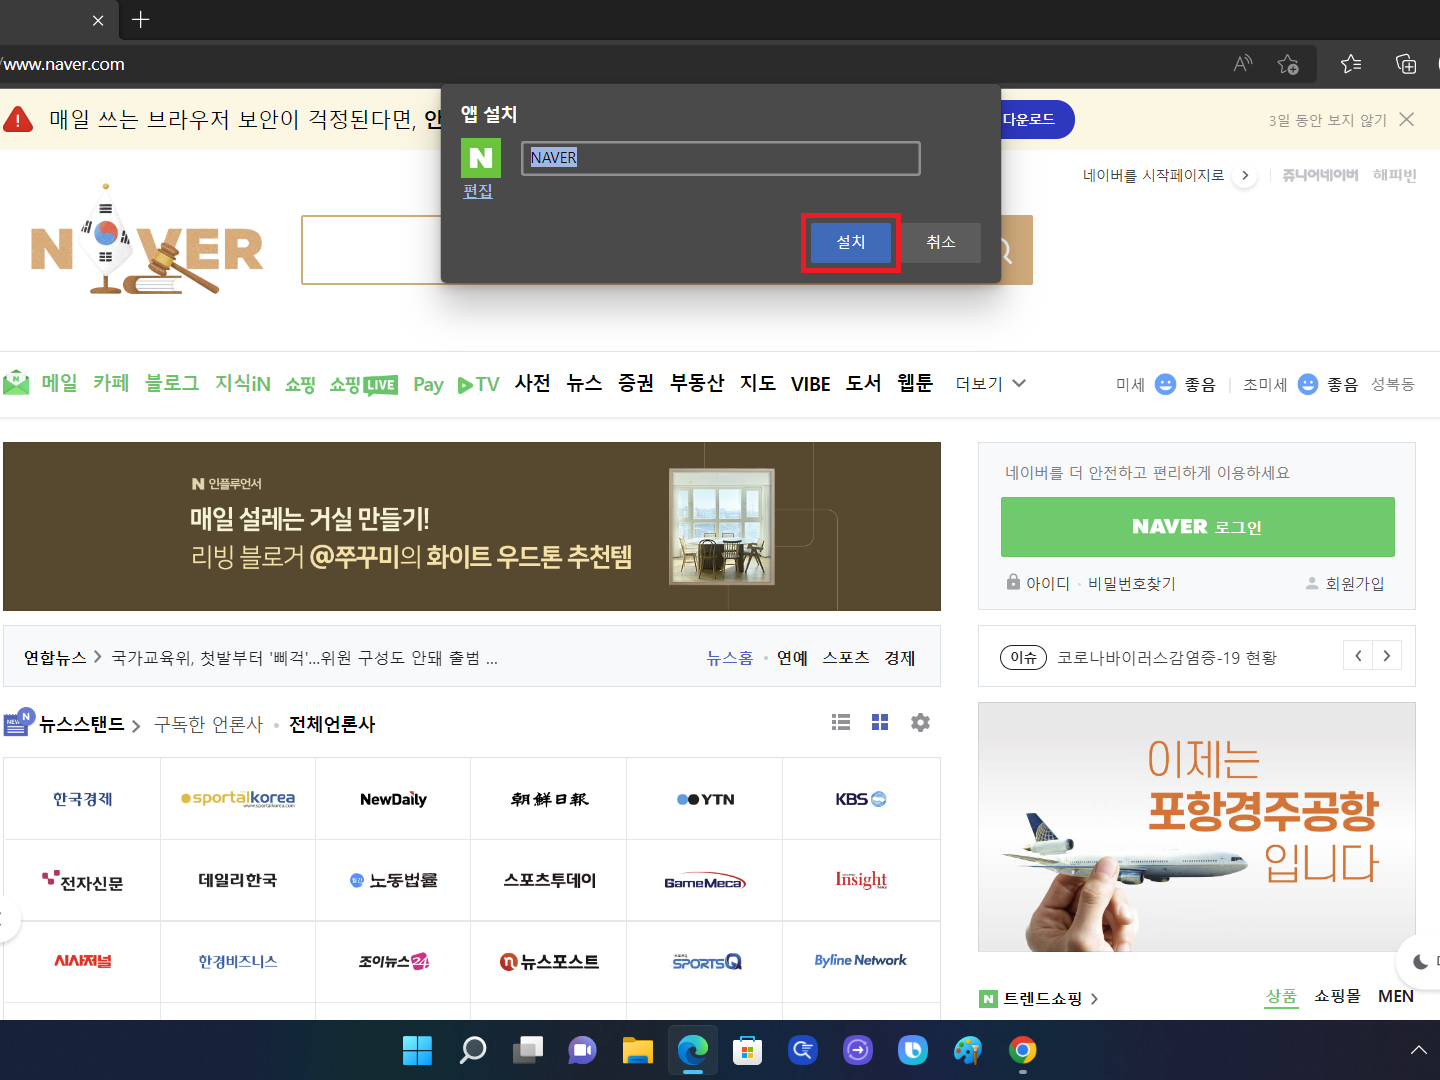Close the security banner with X
1440x1080 pixels.
pyautogui.click(x=1407, y=119)
